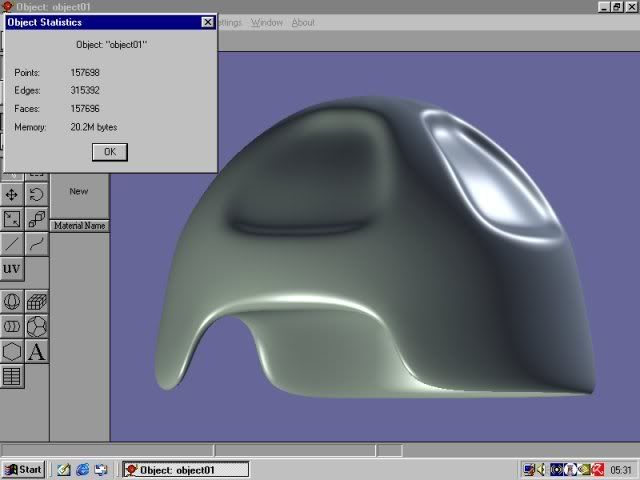The width and height of the screenshot is (640, 480).
Task: Select the Text tool labeled A
Action: 37,351
